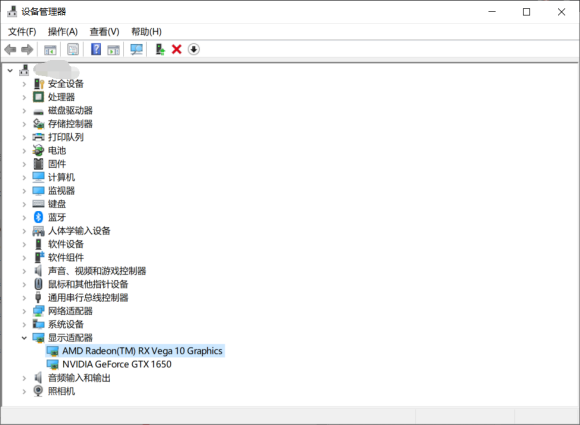This screenshot has width=580, height=425.
Task: Expand the 蓝牙 category
Action: coord(24,217)
